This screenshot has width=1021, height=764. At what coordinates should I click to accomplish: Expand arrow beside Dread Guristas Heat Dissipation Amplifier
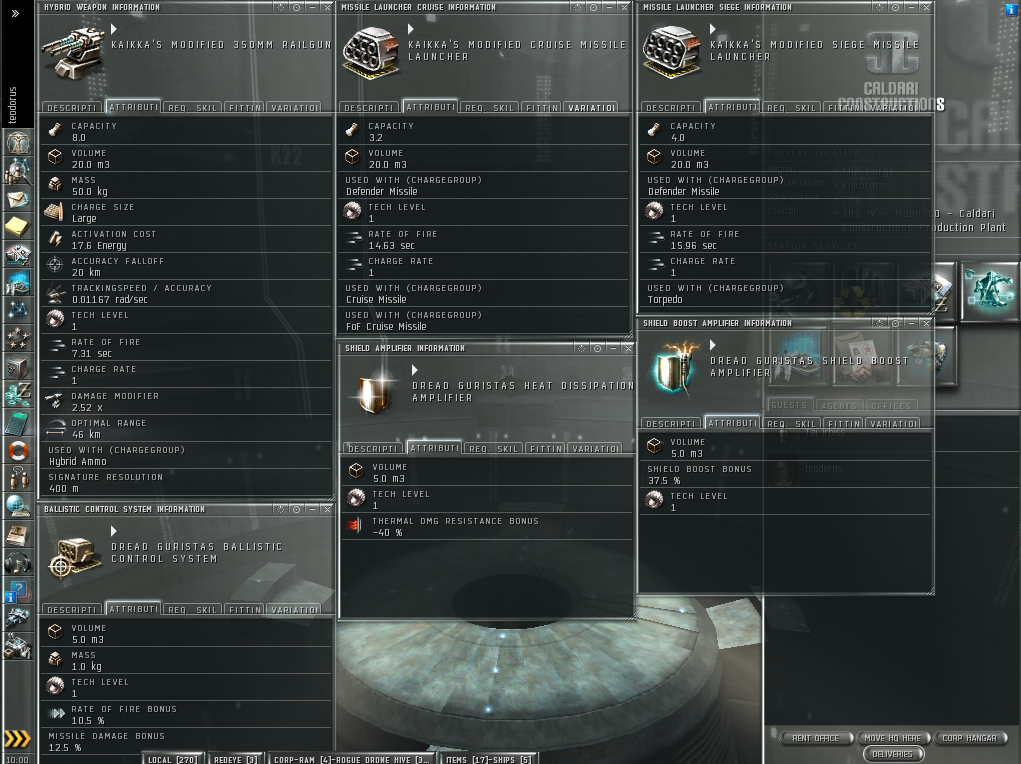tap(415, 370)
